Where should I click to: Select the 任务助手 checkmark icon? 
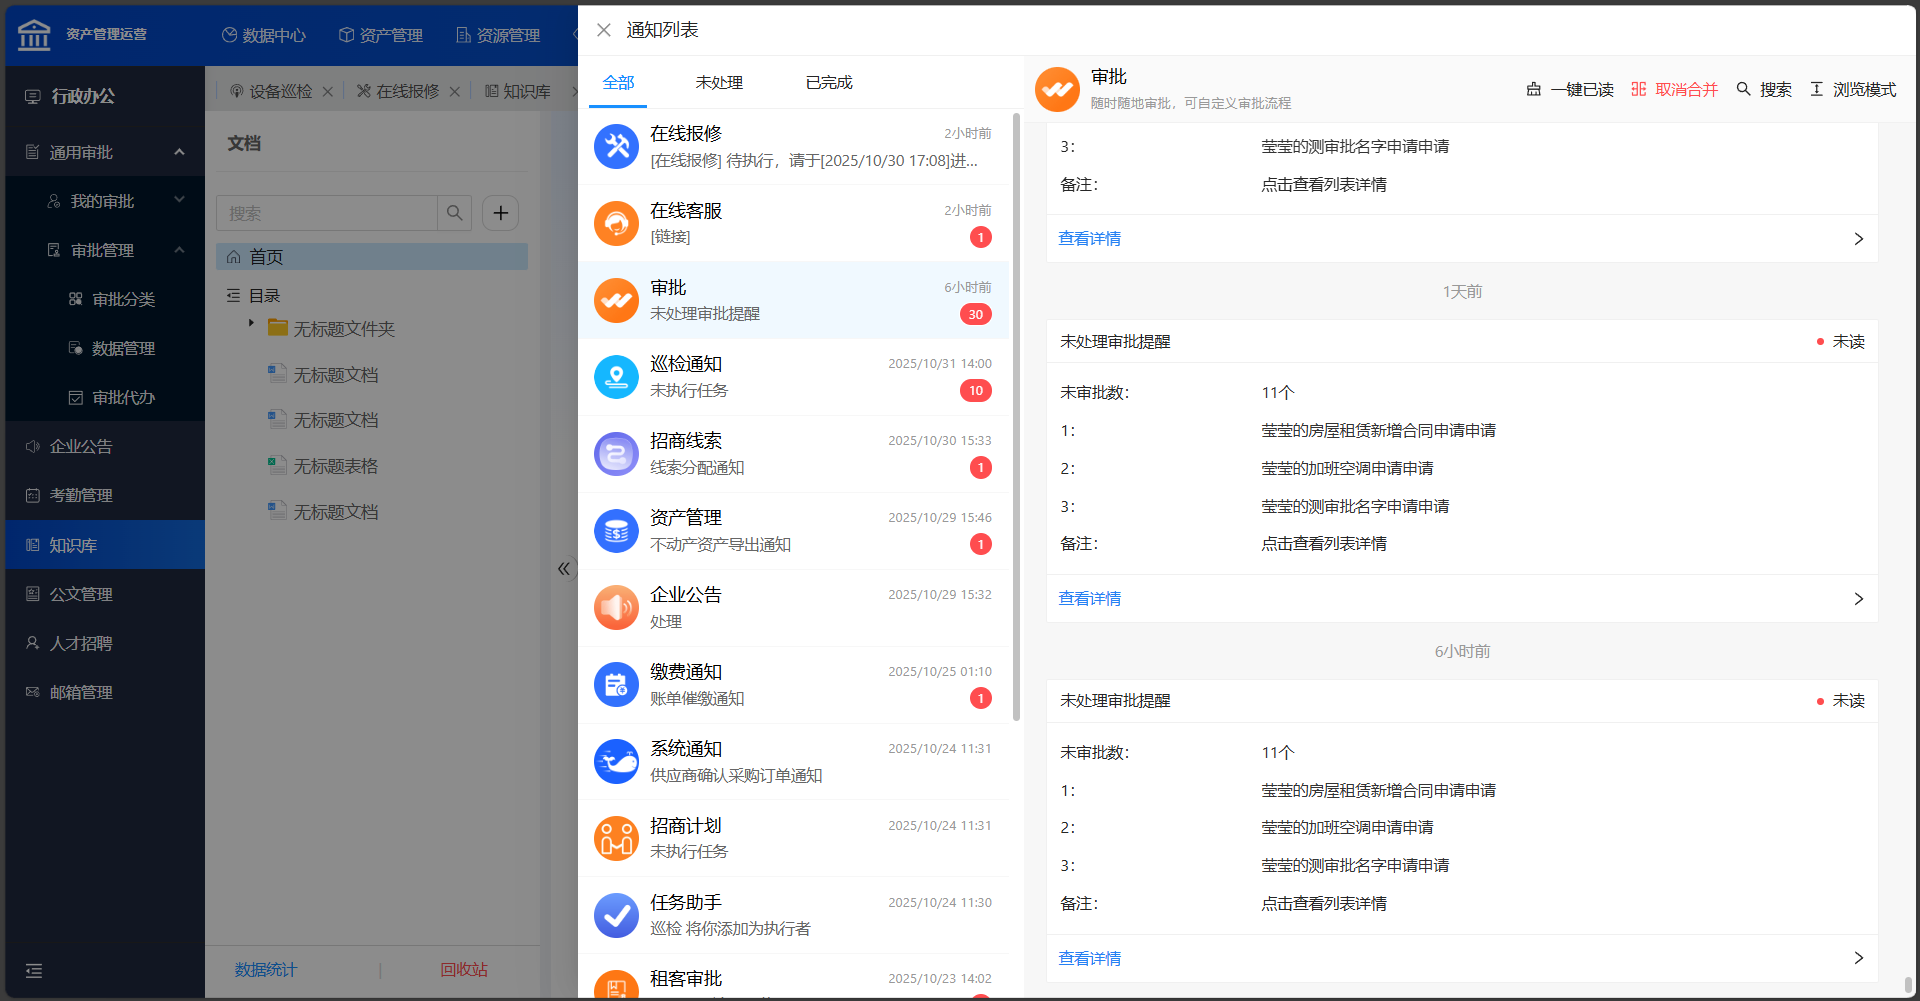point(616,915)
